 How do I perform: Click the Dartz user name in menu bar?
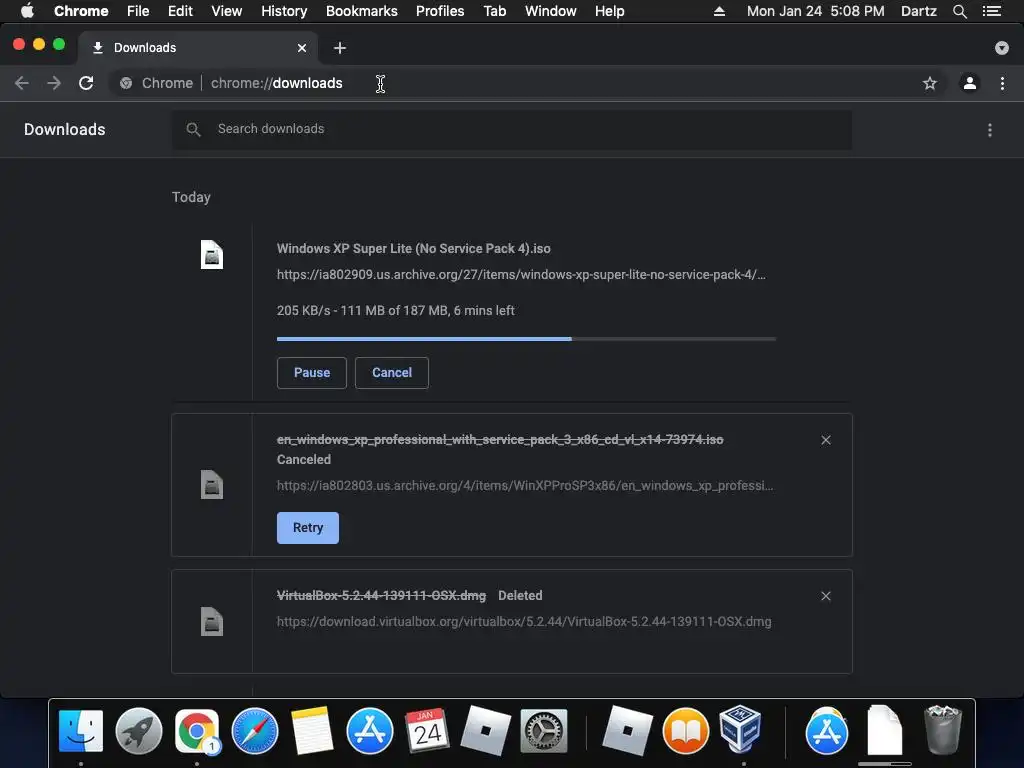pos(919,11)
